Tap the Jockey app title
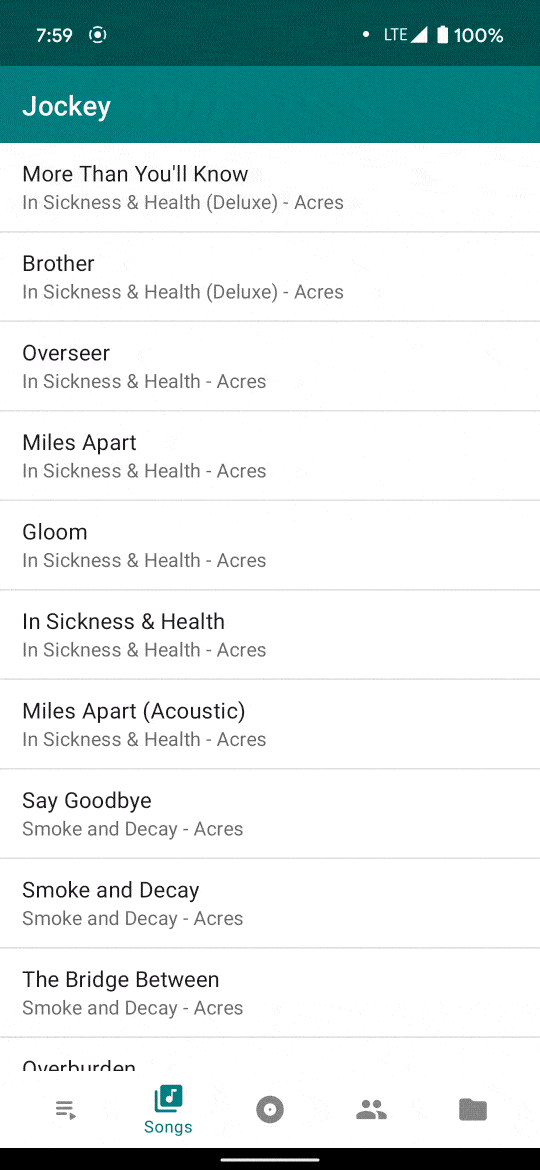The image size is (540, 1170). (66, 106)
